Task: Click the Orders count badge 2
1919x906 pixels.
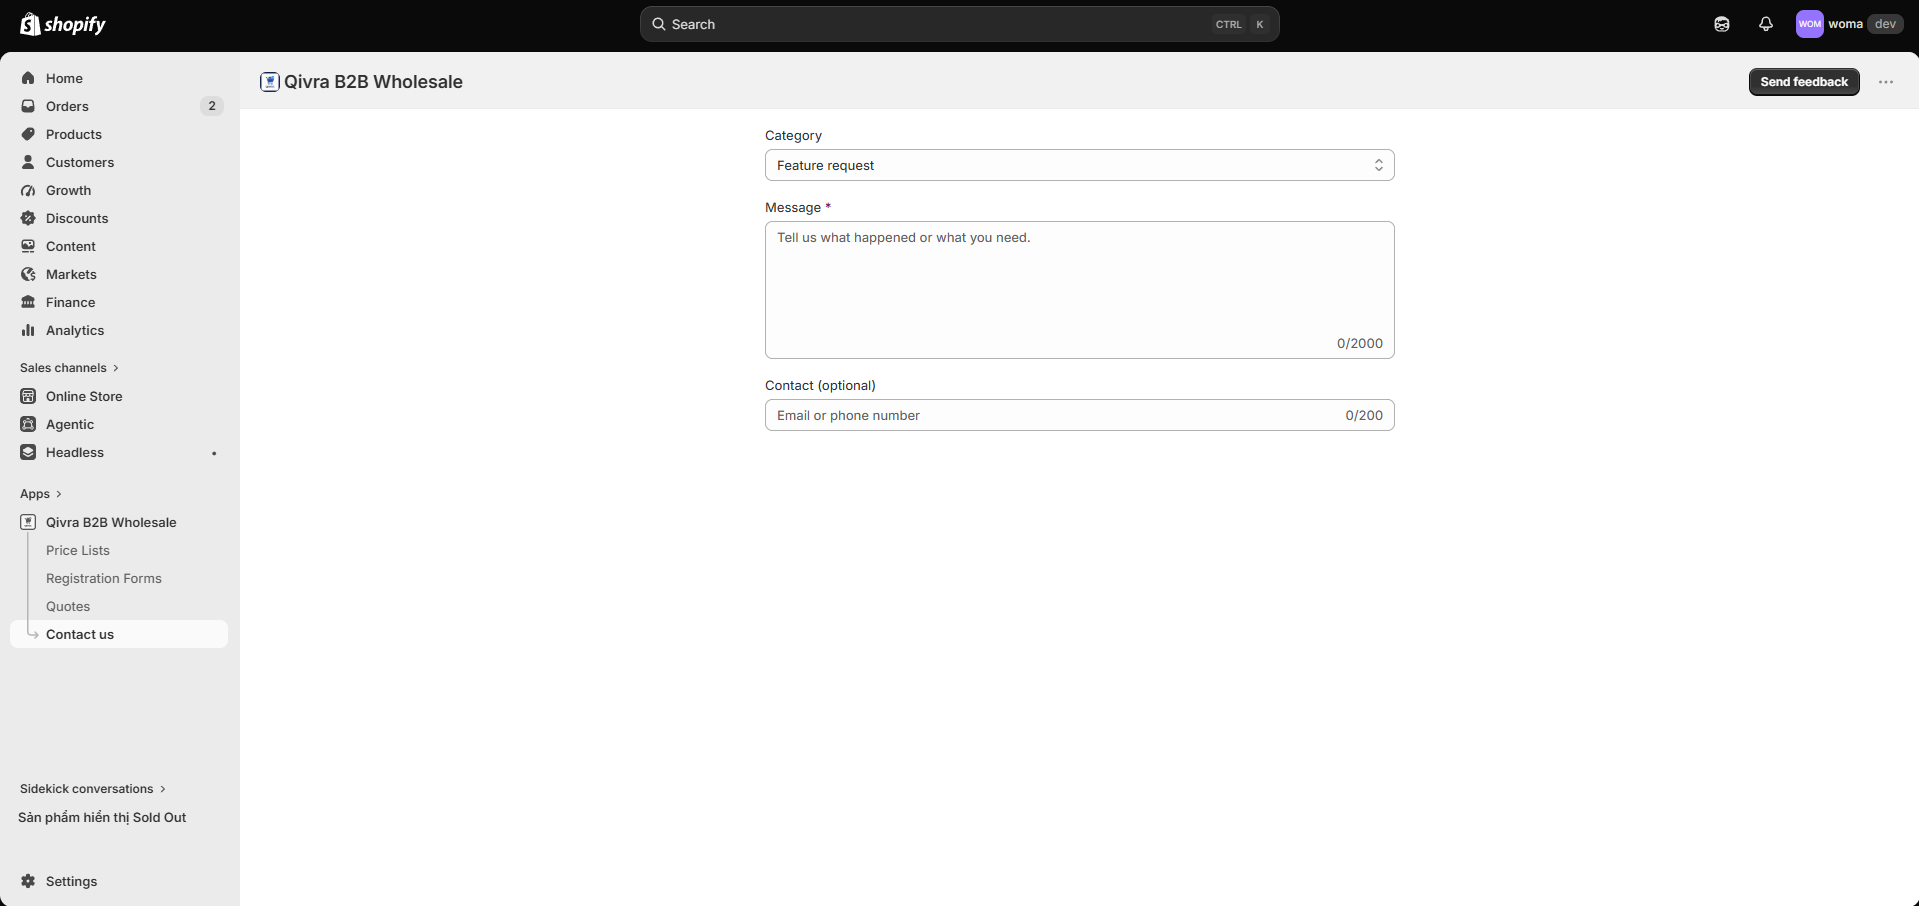Action: 212,106
